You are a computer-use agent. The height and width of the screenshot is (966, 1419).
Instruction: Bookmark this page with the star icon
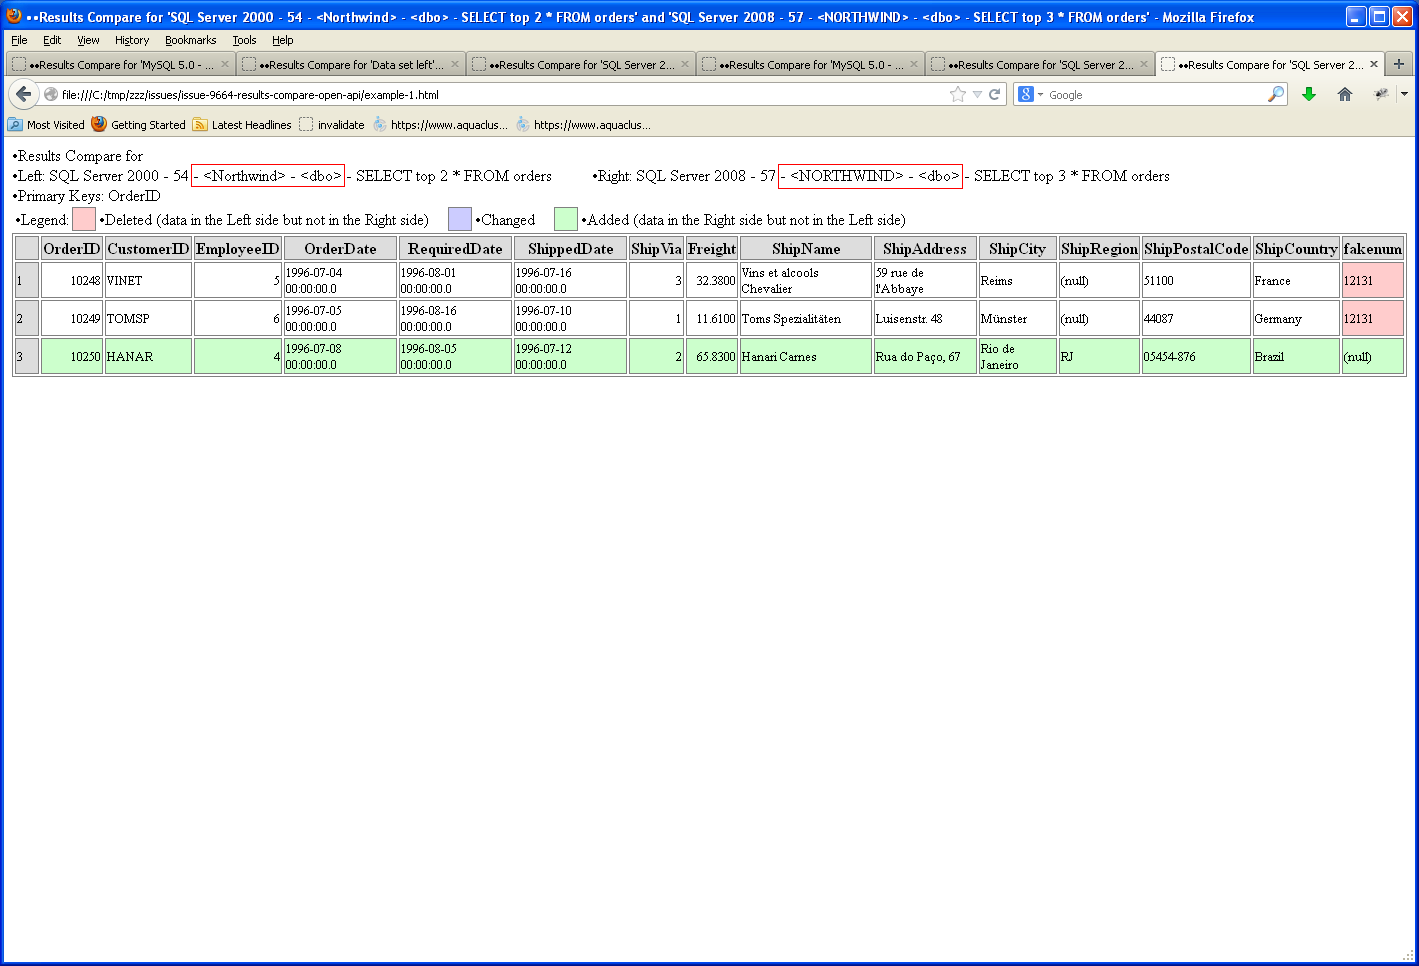(x=958, y=94)
